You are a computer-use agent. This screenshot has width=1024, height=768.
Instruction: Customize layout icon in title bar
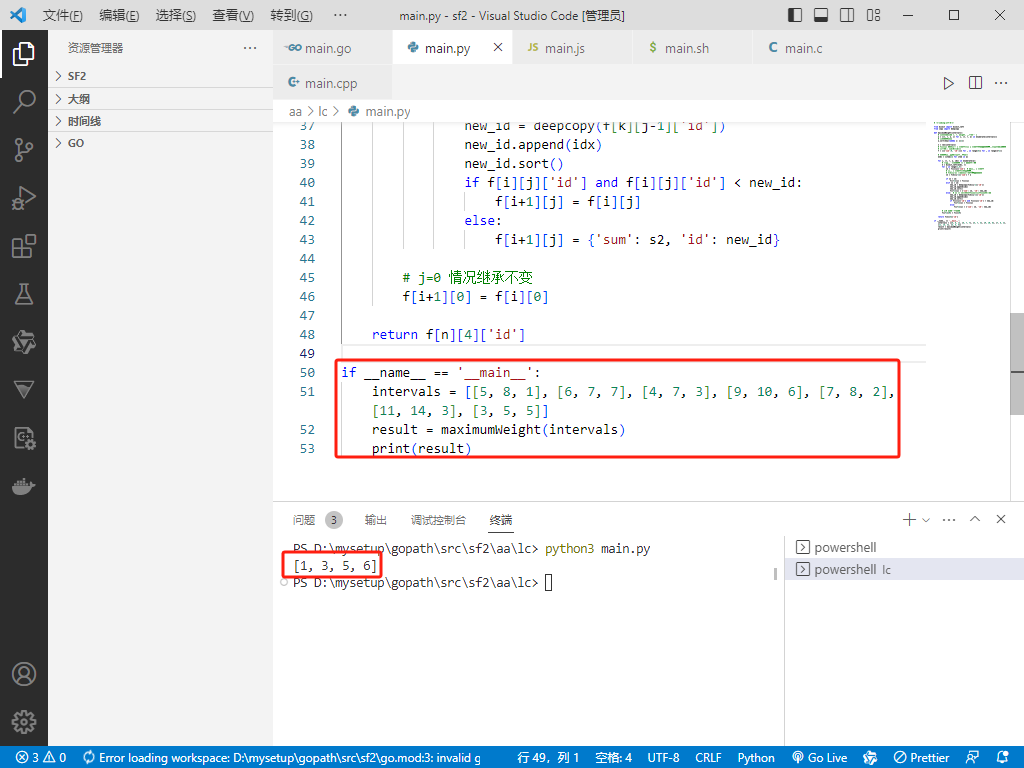[x=873, y=15]
